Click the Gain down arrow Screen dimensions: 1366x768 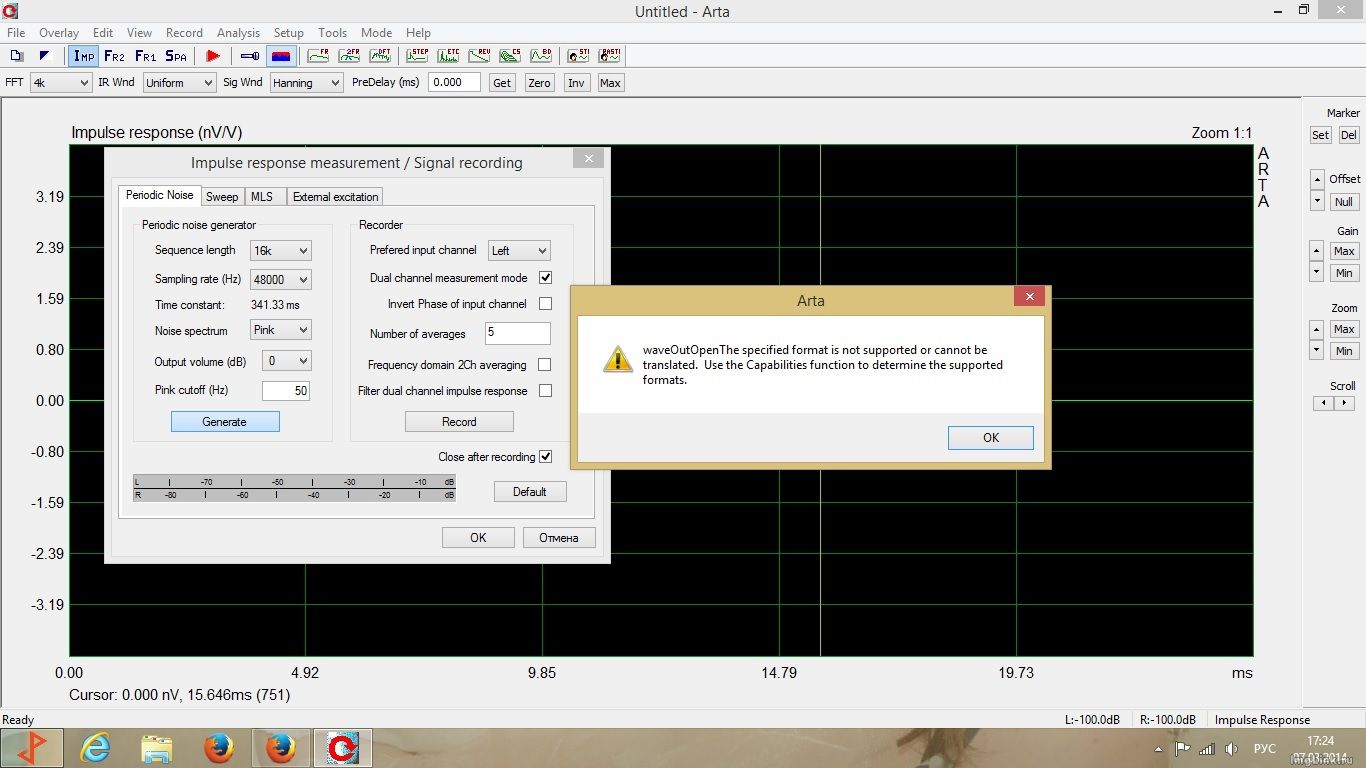click(1317, 273)
